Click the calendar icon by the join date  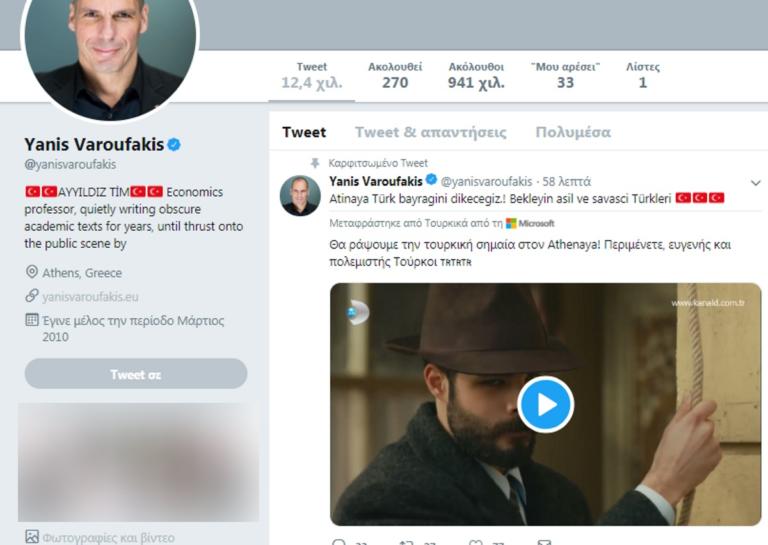pos(32,321)
